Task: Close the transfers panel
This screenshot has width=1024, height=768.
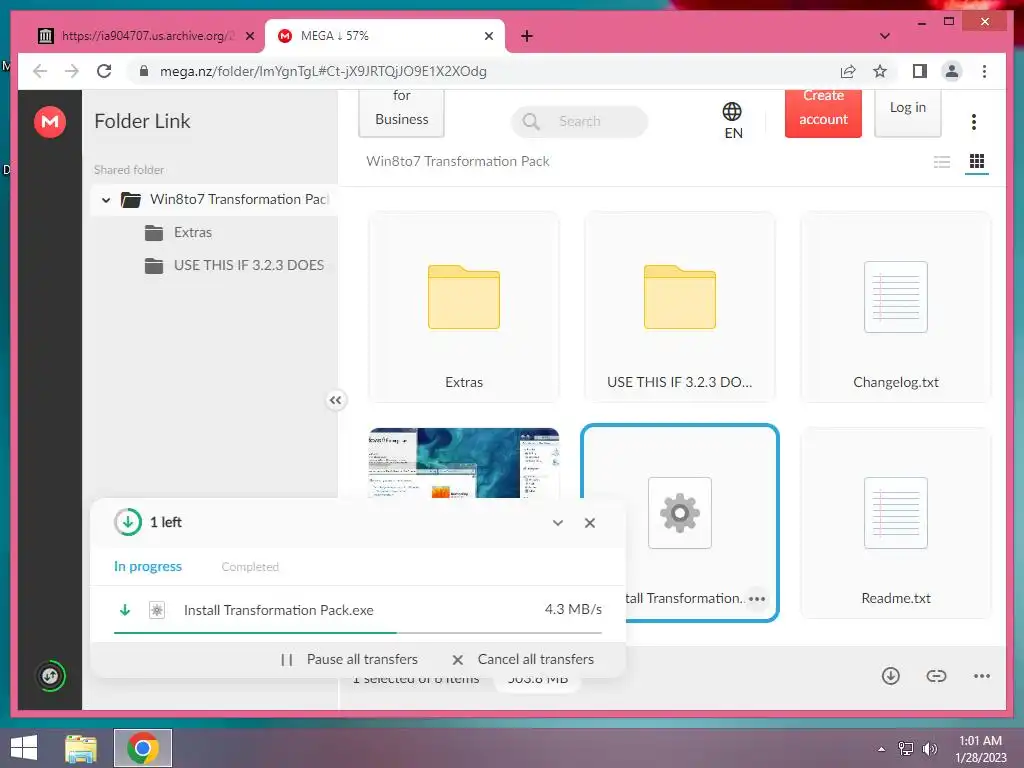Action: pyautogui.click(x=590, y=522)
